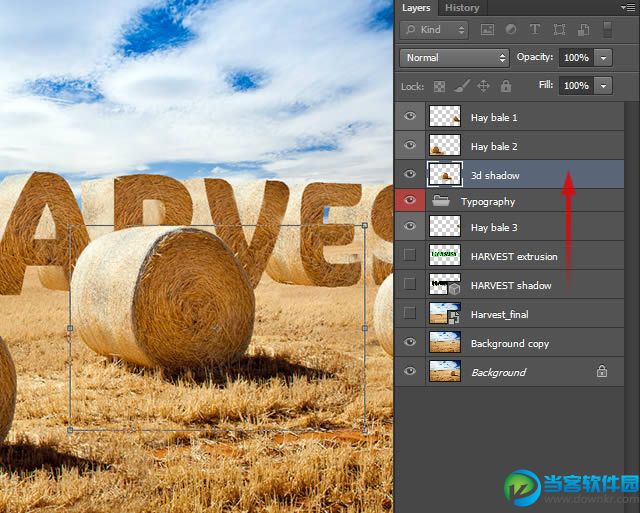Screen dimensions: 640x513
Task: Select the HARVEST shadow layer thumbnail
Action: pyautogui.click(x=445, y=284)
